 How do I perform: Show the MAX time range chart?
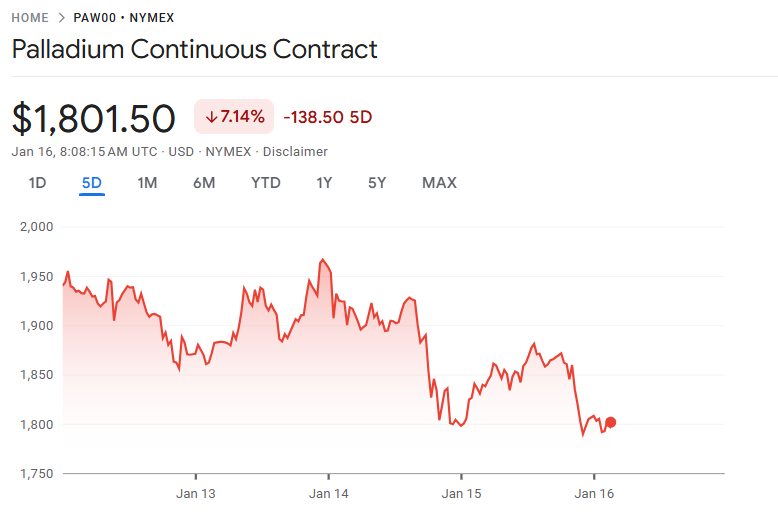tap(439, 182)
